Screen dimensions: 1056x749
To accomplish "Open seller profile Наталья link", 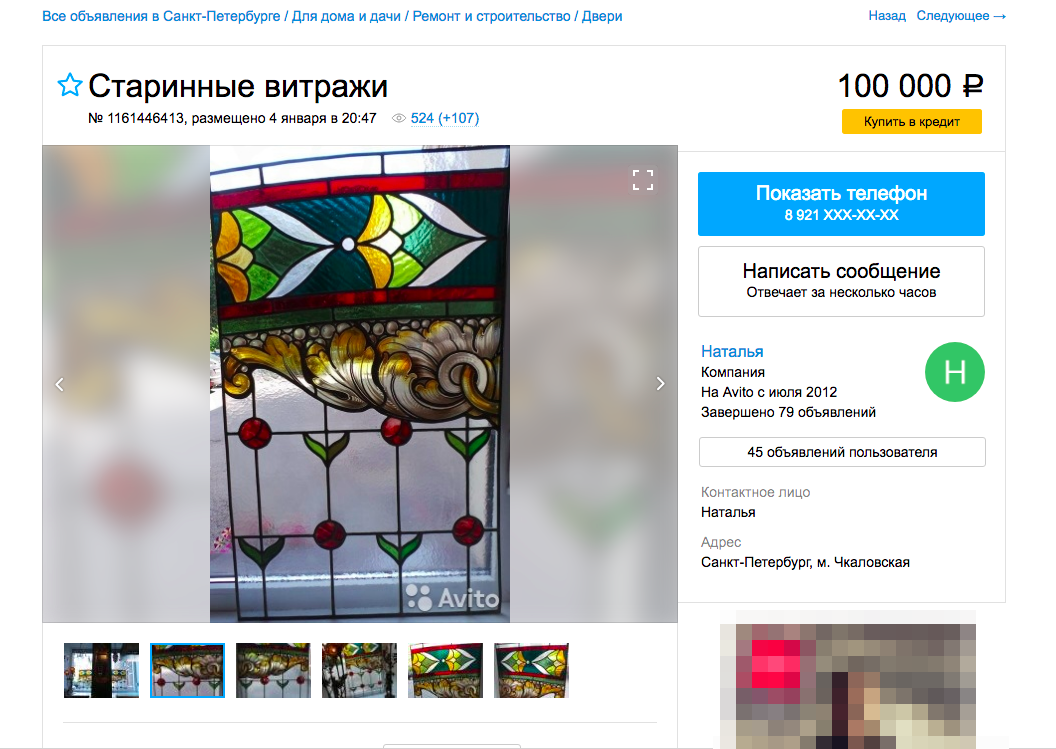I will click(731, 352).
